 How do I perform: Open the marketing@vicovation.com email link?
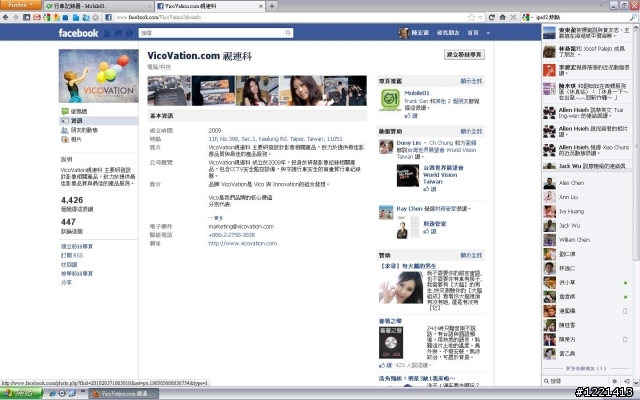point(241,227)
